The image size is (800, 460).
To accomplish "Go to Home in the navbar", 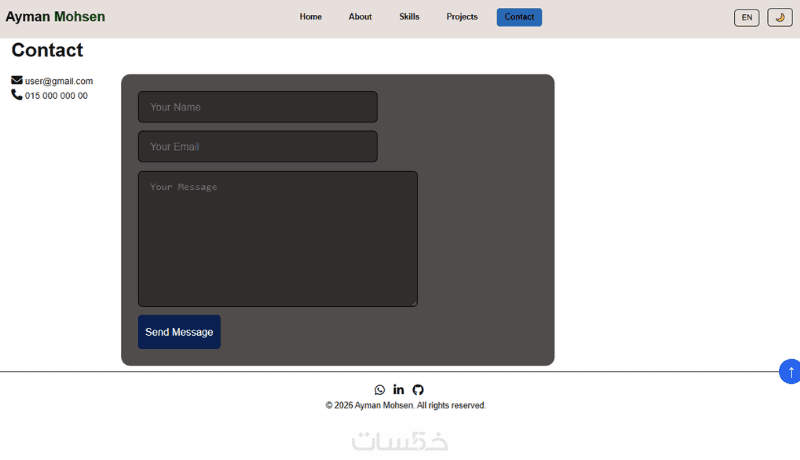I will coord(310,17).
